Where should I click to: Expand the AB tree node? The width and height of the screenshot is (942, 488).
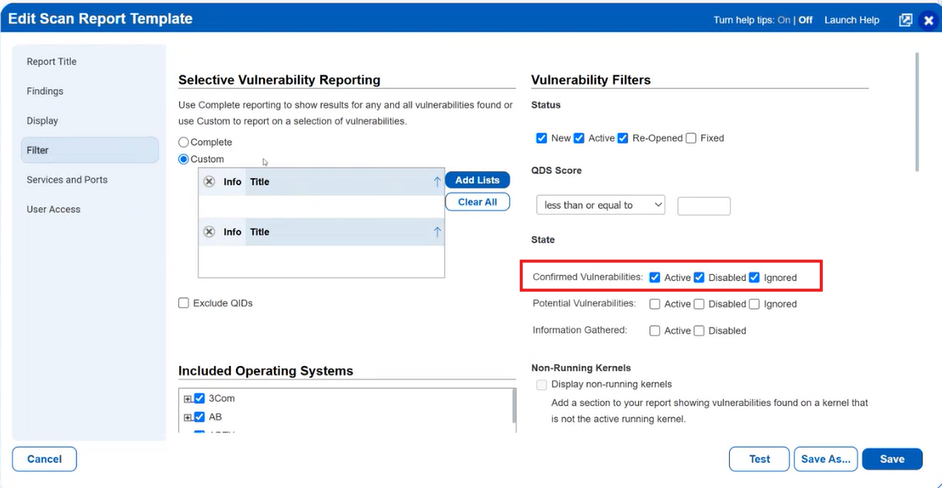(188, 417)
